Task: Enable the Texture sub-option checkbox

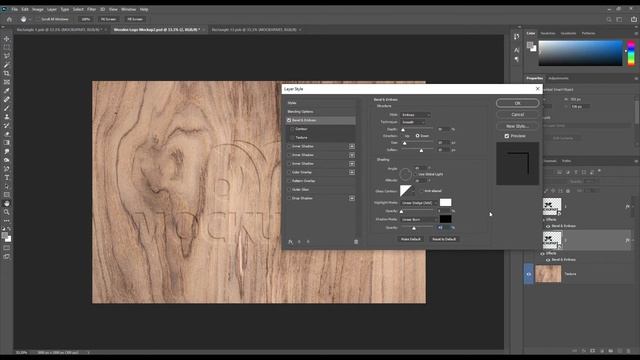Action: click(292, 138)
